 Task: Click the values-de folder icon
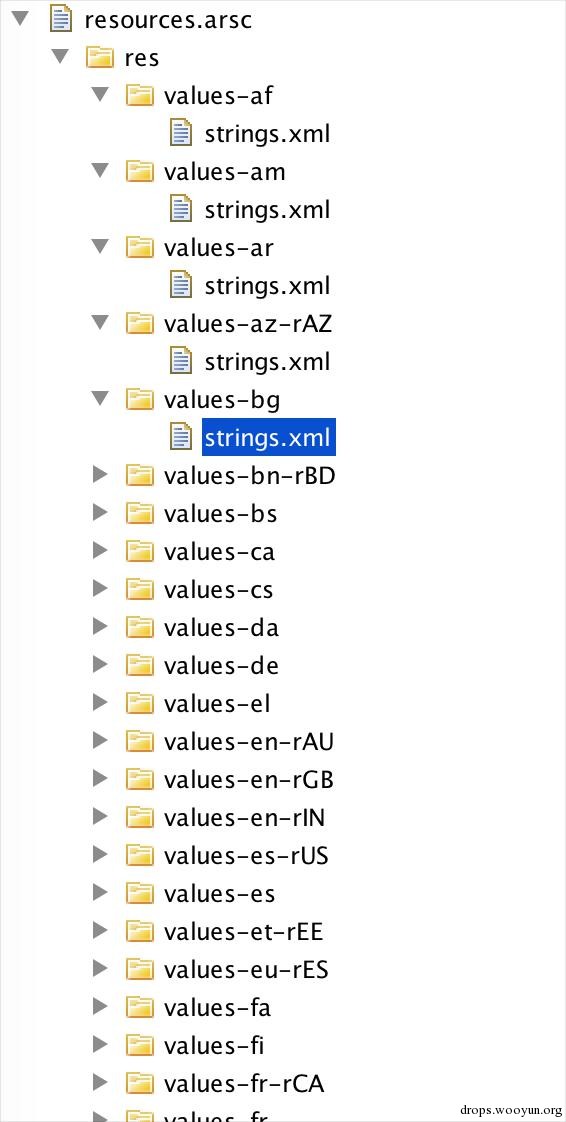click(x=140, y=665)
